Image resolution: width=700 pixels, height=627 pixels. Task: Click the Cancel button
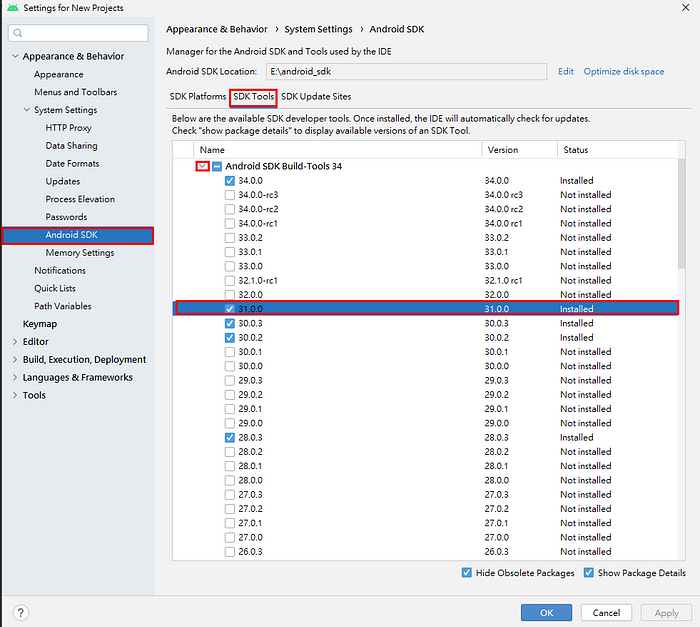tap(606, 613)
